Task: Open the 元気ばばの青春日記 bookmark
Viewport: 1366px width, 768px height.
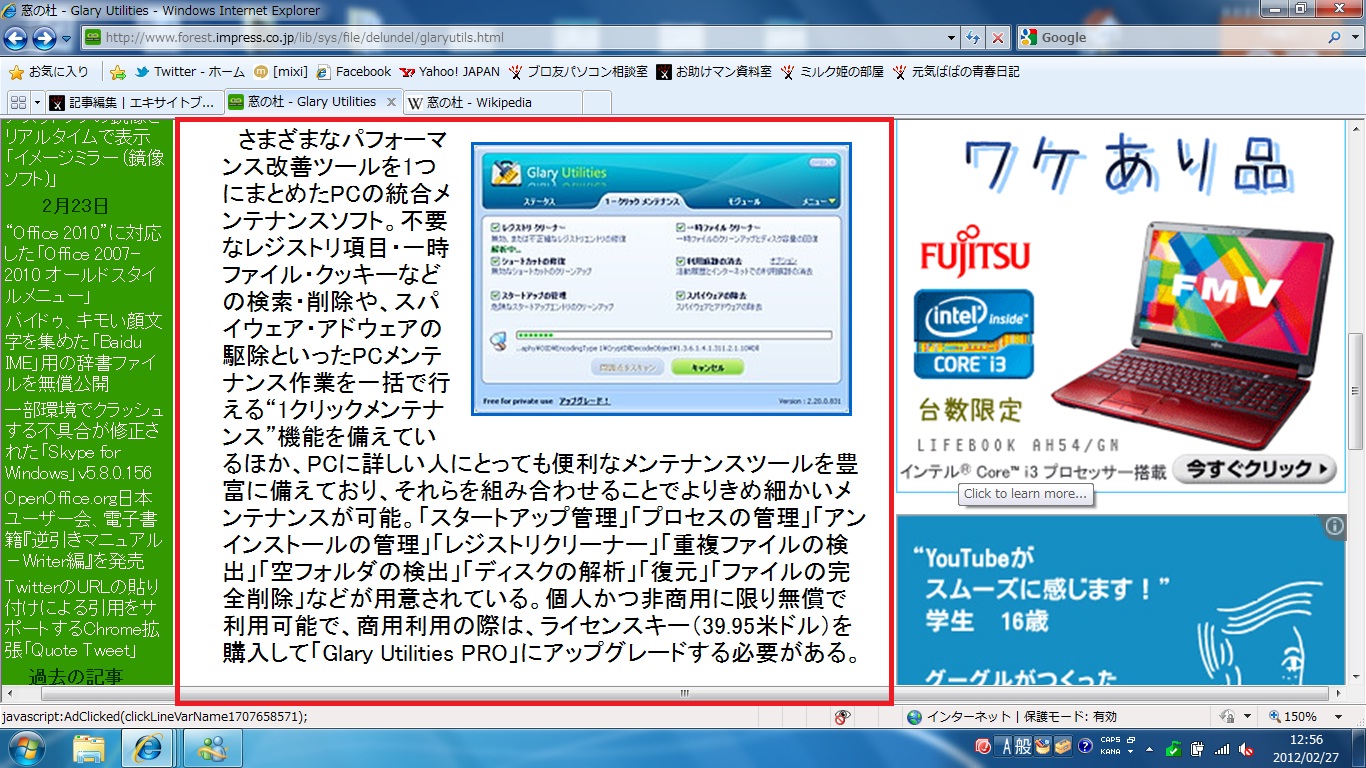Action: click(956, 72)
